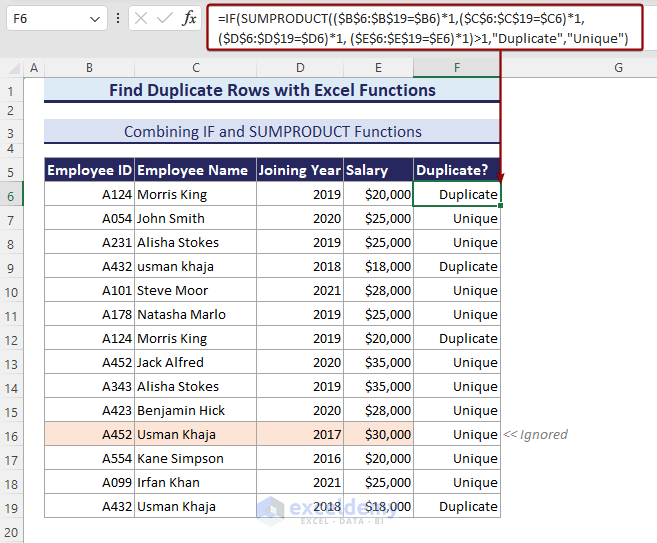Select column F header
This screenshot has height=543, width=657.
tap(456, 68)
